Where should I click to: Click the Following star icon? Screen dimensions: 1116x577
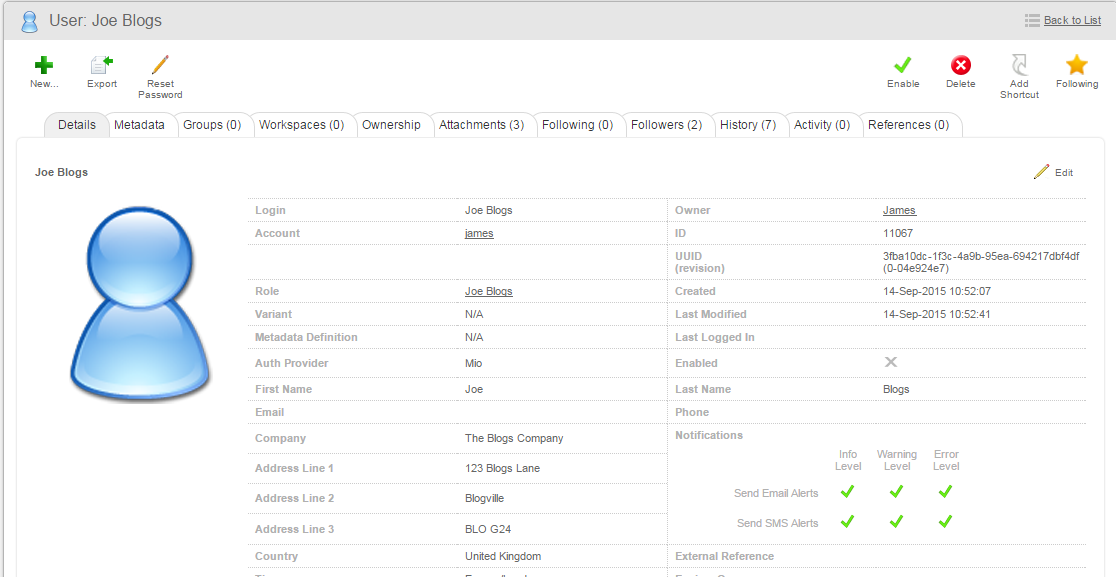point(1076,66)
